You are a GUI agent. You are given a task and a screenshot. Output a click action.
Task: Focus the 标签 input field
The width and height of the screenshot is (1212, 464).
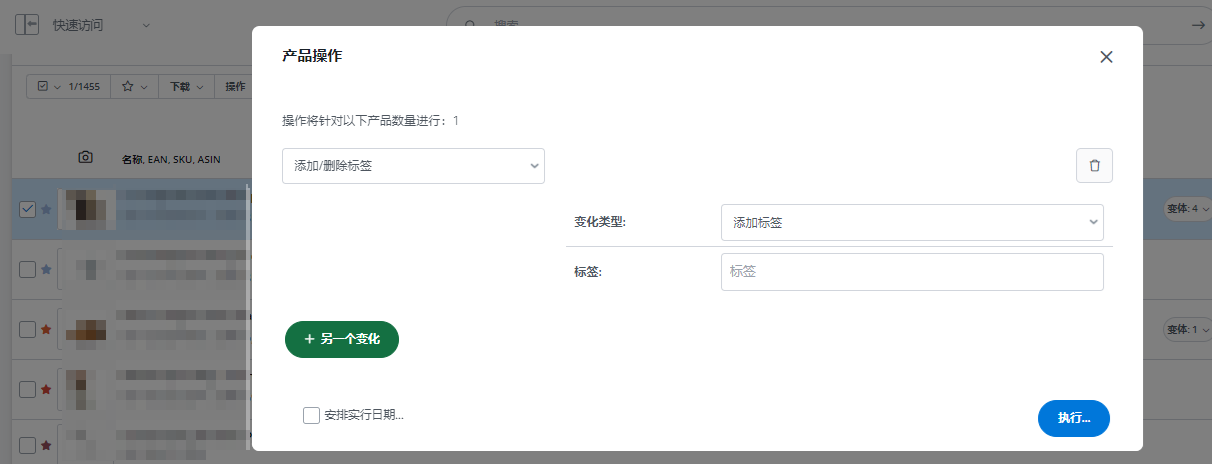tap(912, 271)
